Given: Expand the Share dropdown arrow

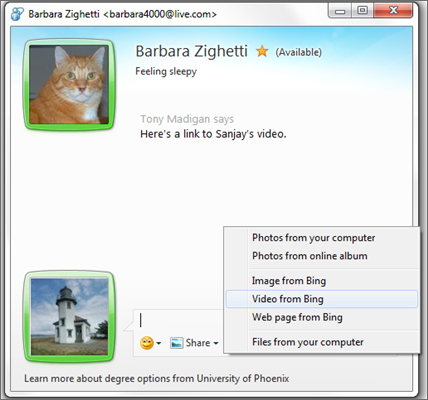Looking at the screenshot, I should (216, 343).
